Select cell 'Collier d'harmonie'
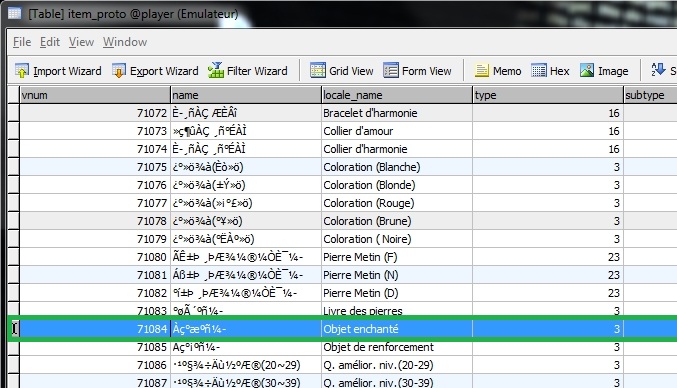Screen dimensions: 677x388 pos(397,149)
